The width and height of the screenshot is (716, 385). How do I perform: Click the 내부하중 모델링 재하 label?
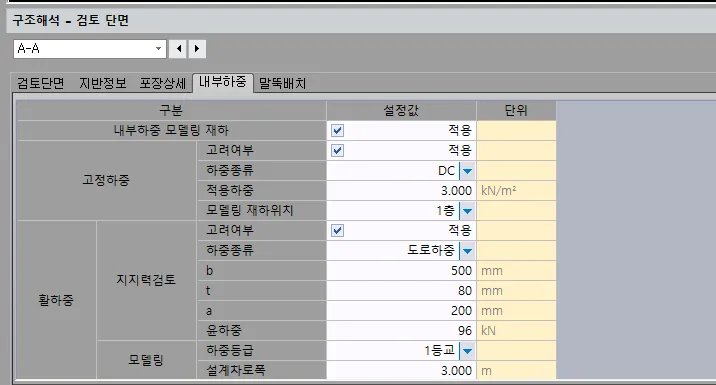(171, 131)
